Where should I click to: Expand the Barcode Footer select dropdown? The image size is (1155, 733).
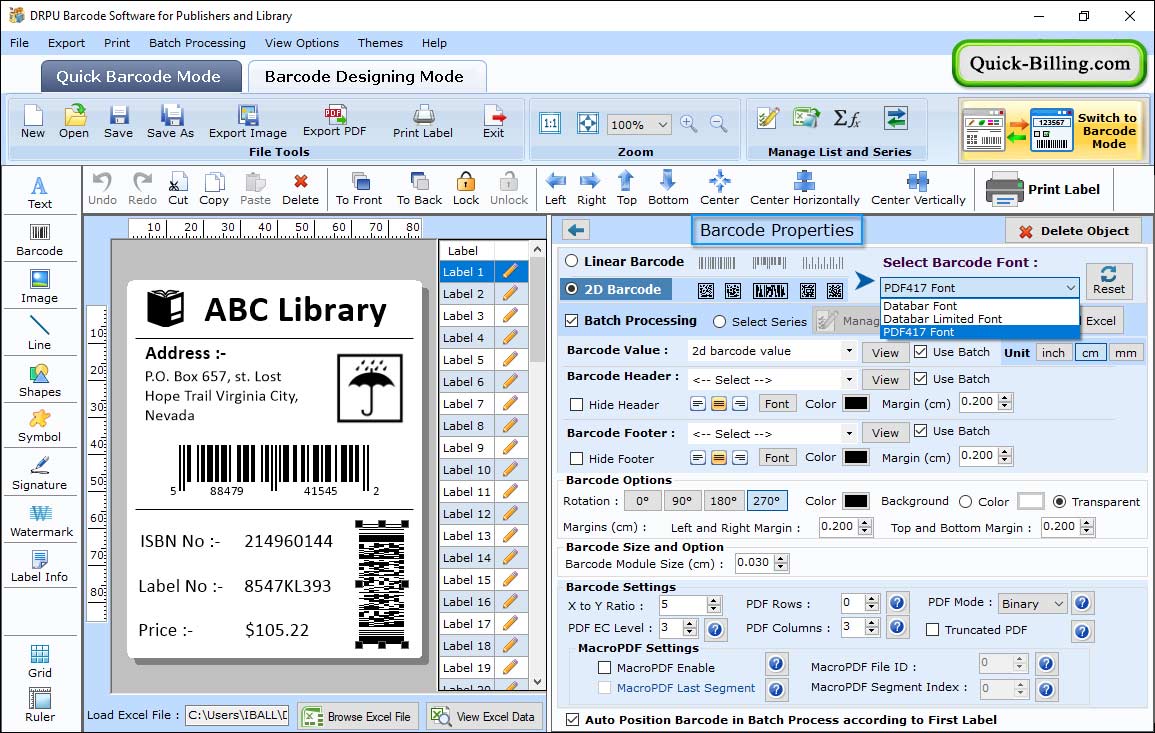(x=849, y=433)
